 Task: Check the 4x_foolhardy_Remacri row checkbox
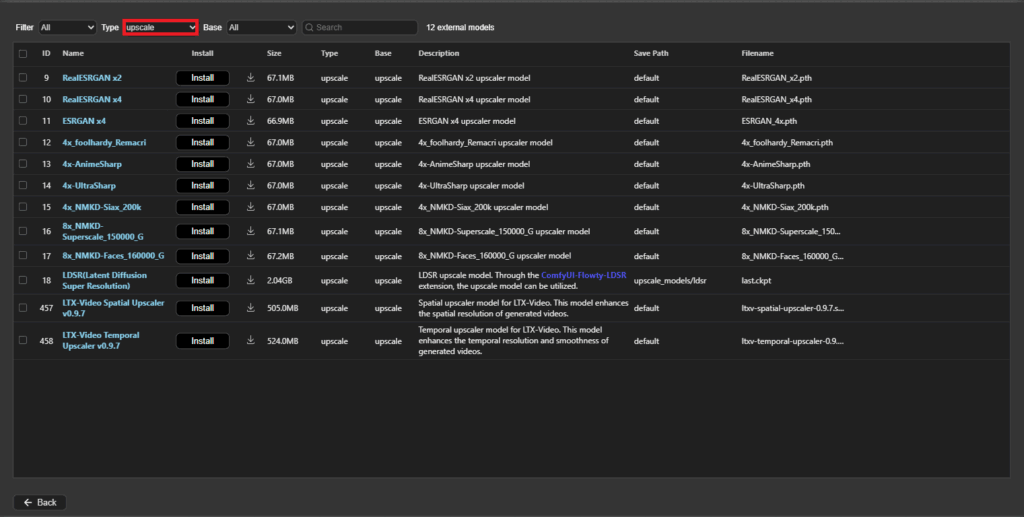[23, 142]
